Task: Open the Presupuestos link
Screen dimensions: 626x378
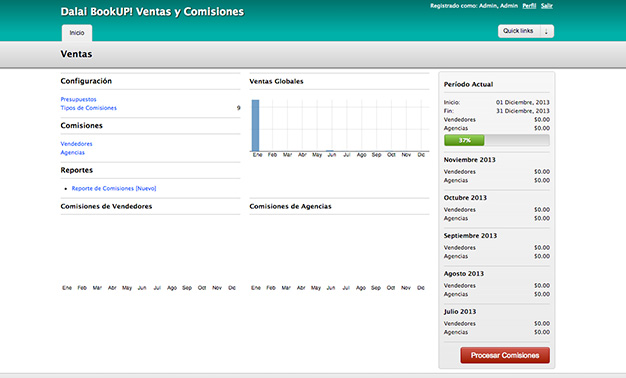Action: coord(78,99)
